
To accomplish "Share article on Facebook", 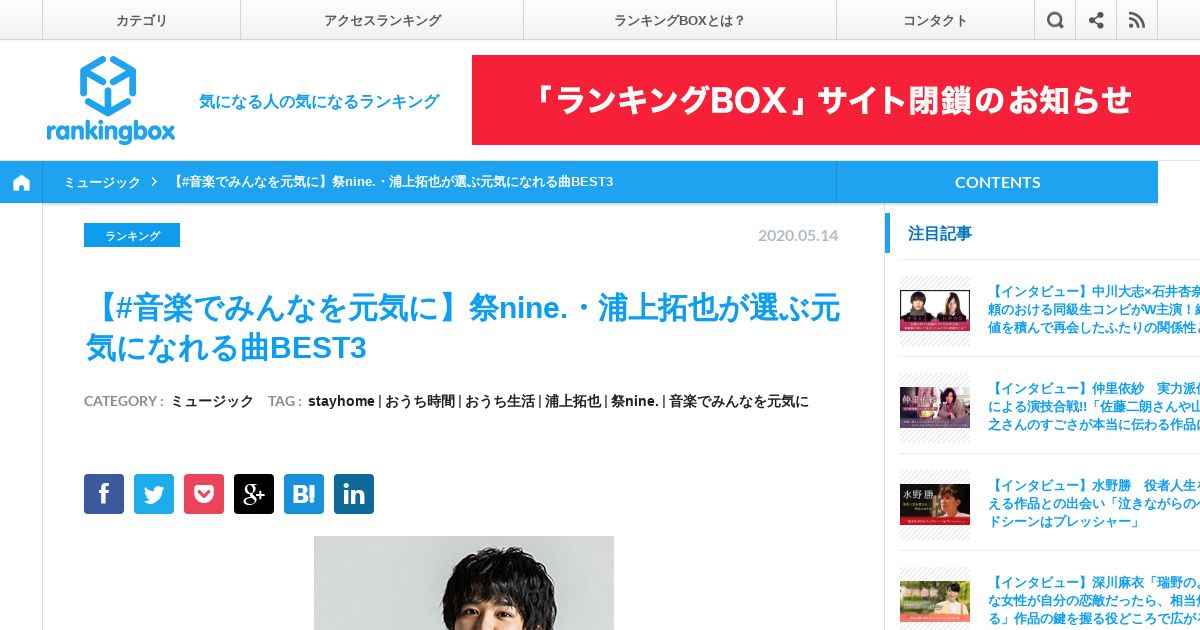I will (104, 494).
